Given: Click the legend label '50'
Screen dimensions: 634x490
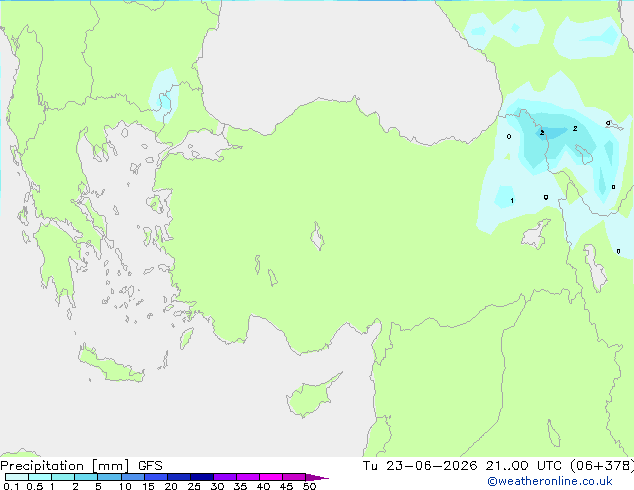Looking at the screenshot, I should click(x=309, y=486).
